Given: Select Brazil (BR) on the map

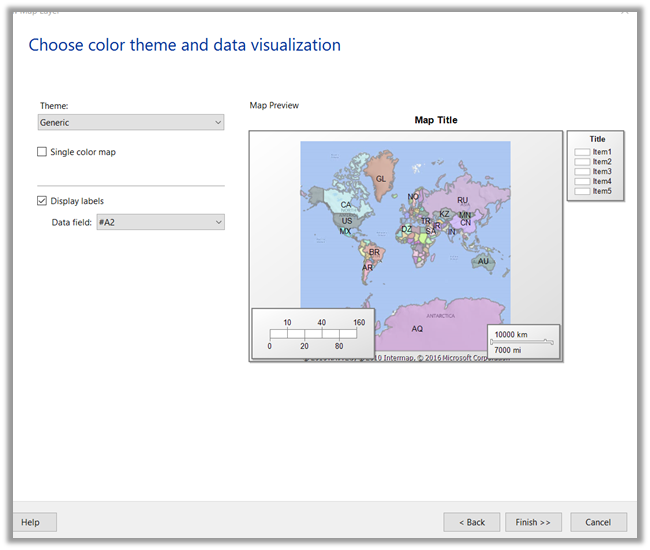Looking at the screenshot, I should 374,252.
